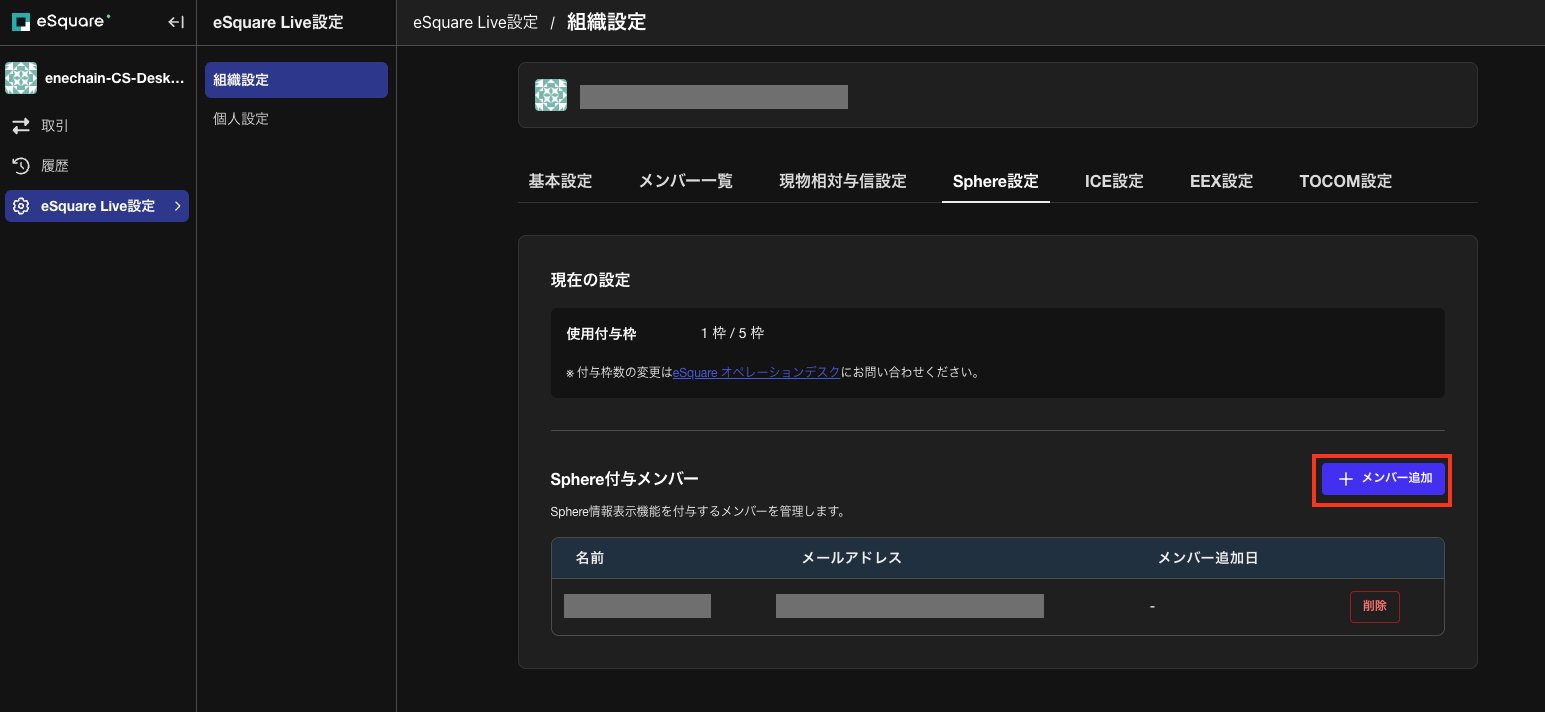
Task: Click the 使用付与枠 label
Action: [601, 333]
